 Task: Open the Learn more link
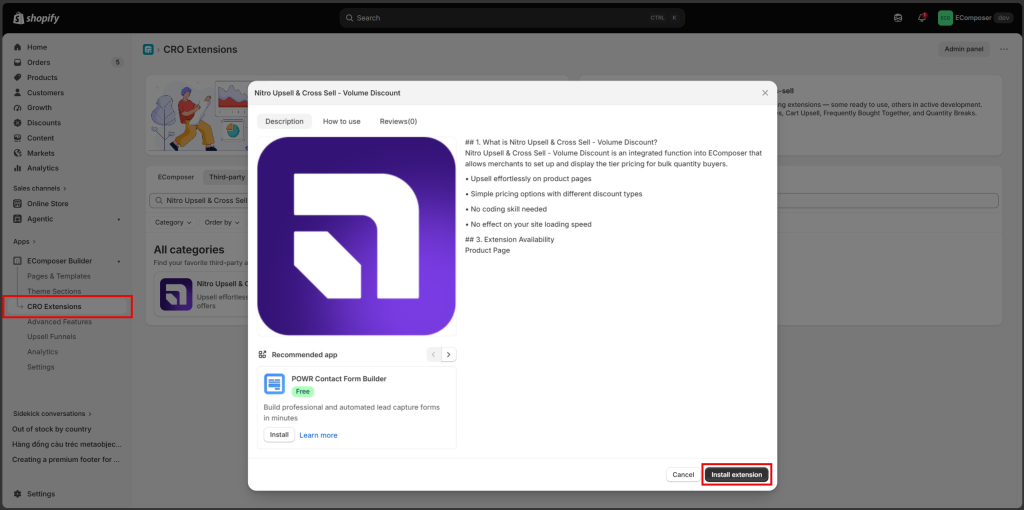coord(319,435)
